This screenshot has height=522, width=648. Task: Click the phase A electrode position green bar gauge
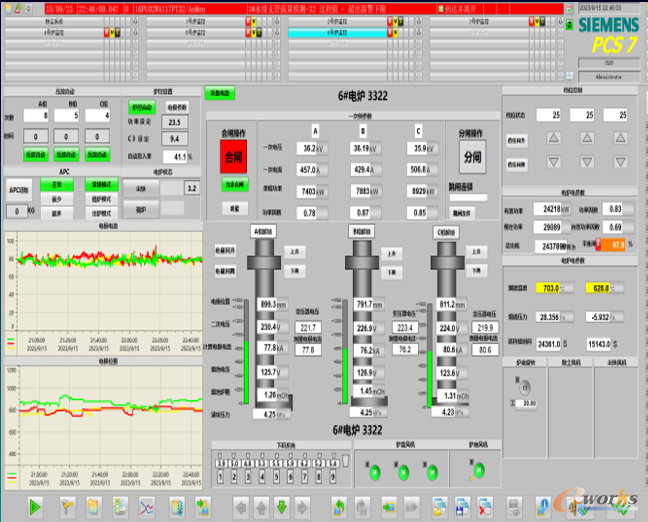click(246, 352)
